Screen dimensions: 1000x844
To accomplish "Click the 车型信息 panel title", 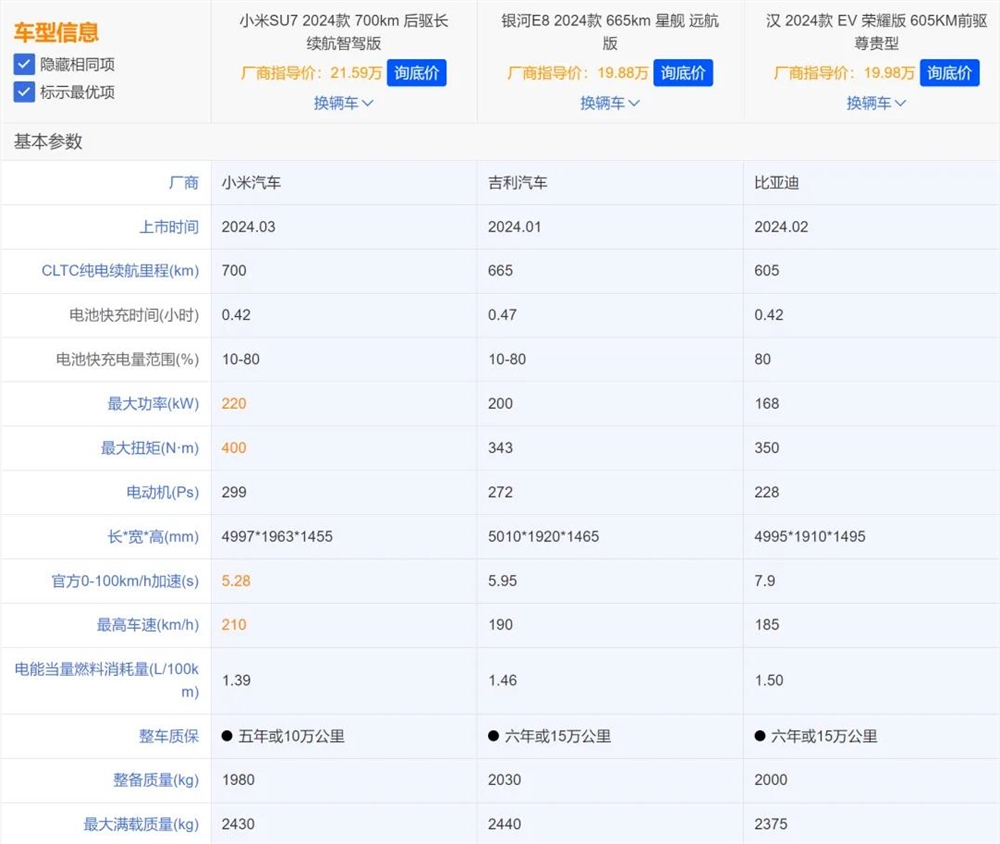I will pos(55,32).
